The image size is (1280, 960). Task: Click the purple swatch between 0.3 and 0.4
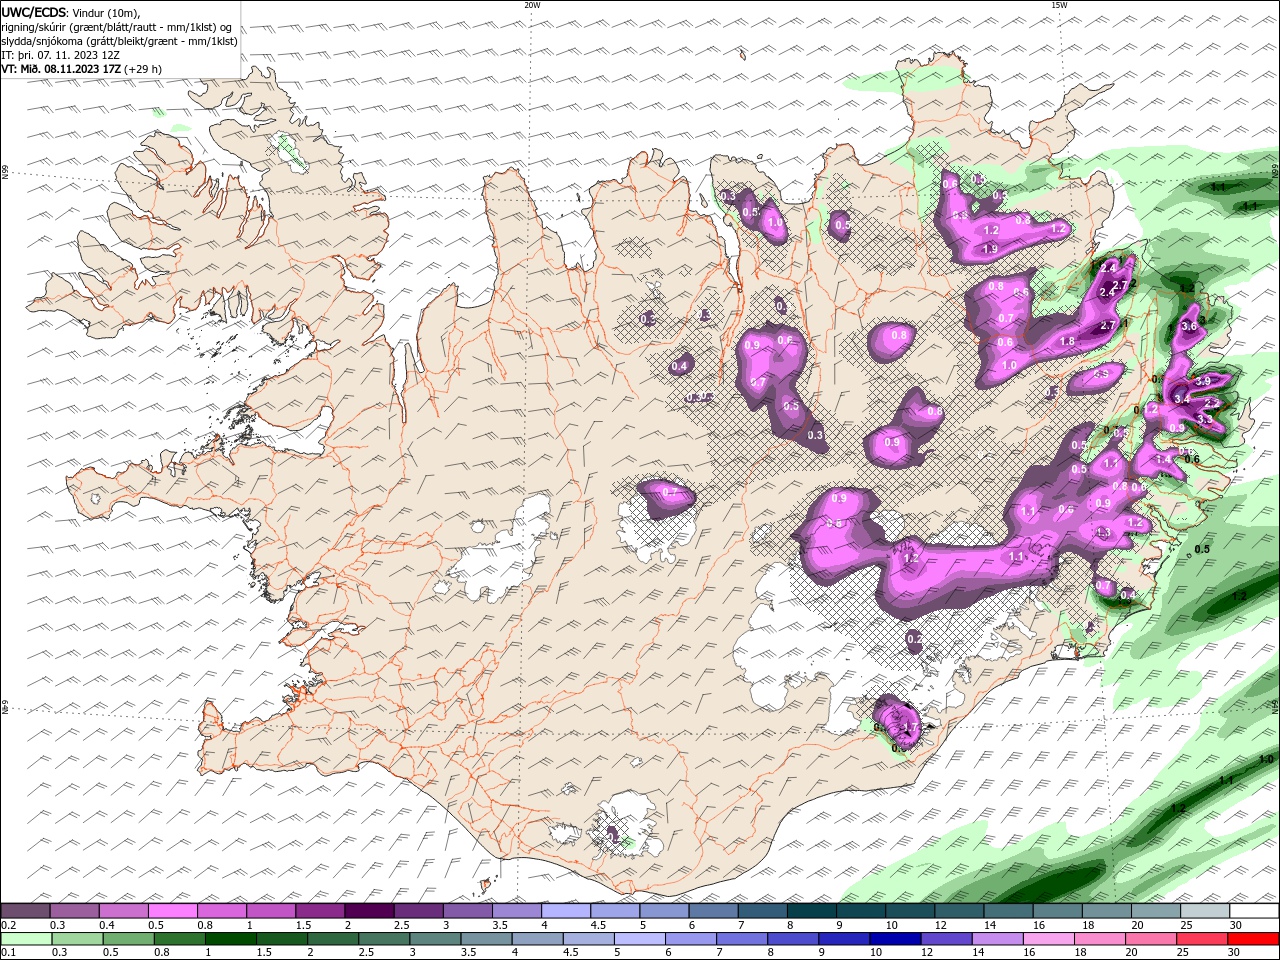pyautogui.click(x=74, y=911)
